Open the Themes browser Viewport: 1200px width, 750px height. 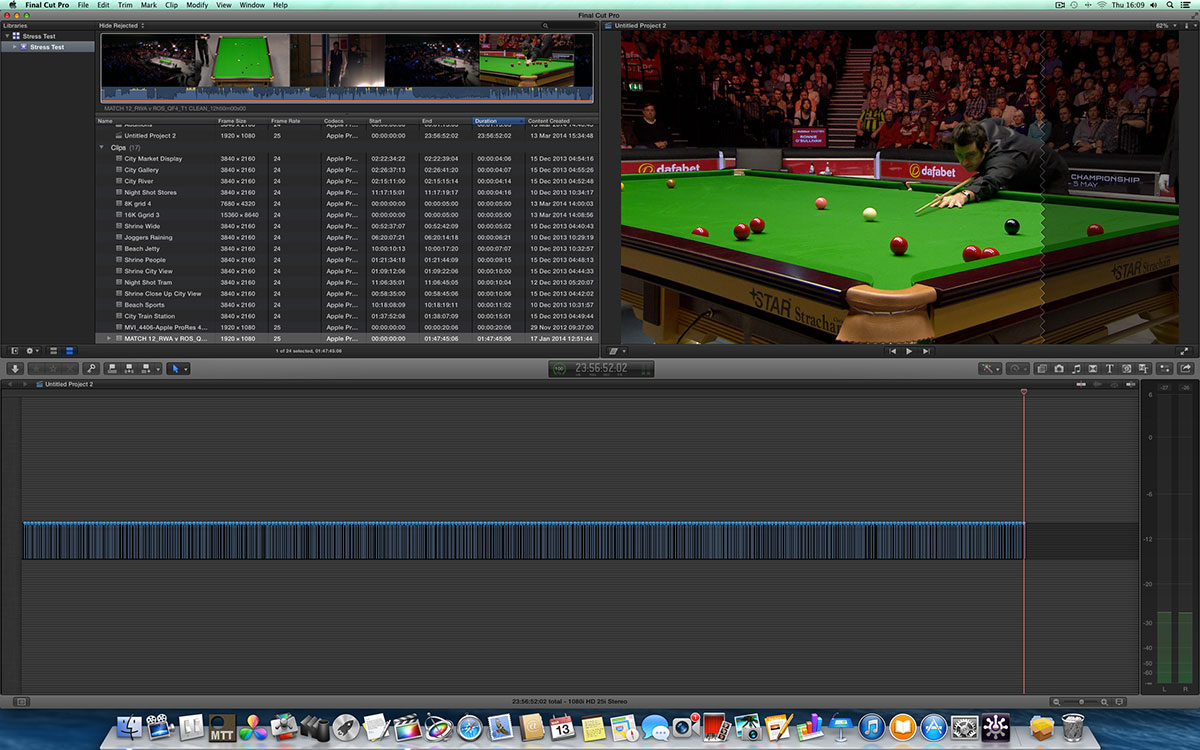click(1143, 369)
